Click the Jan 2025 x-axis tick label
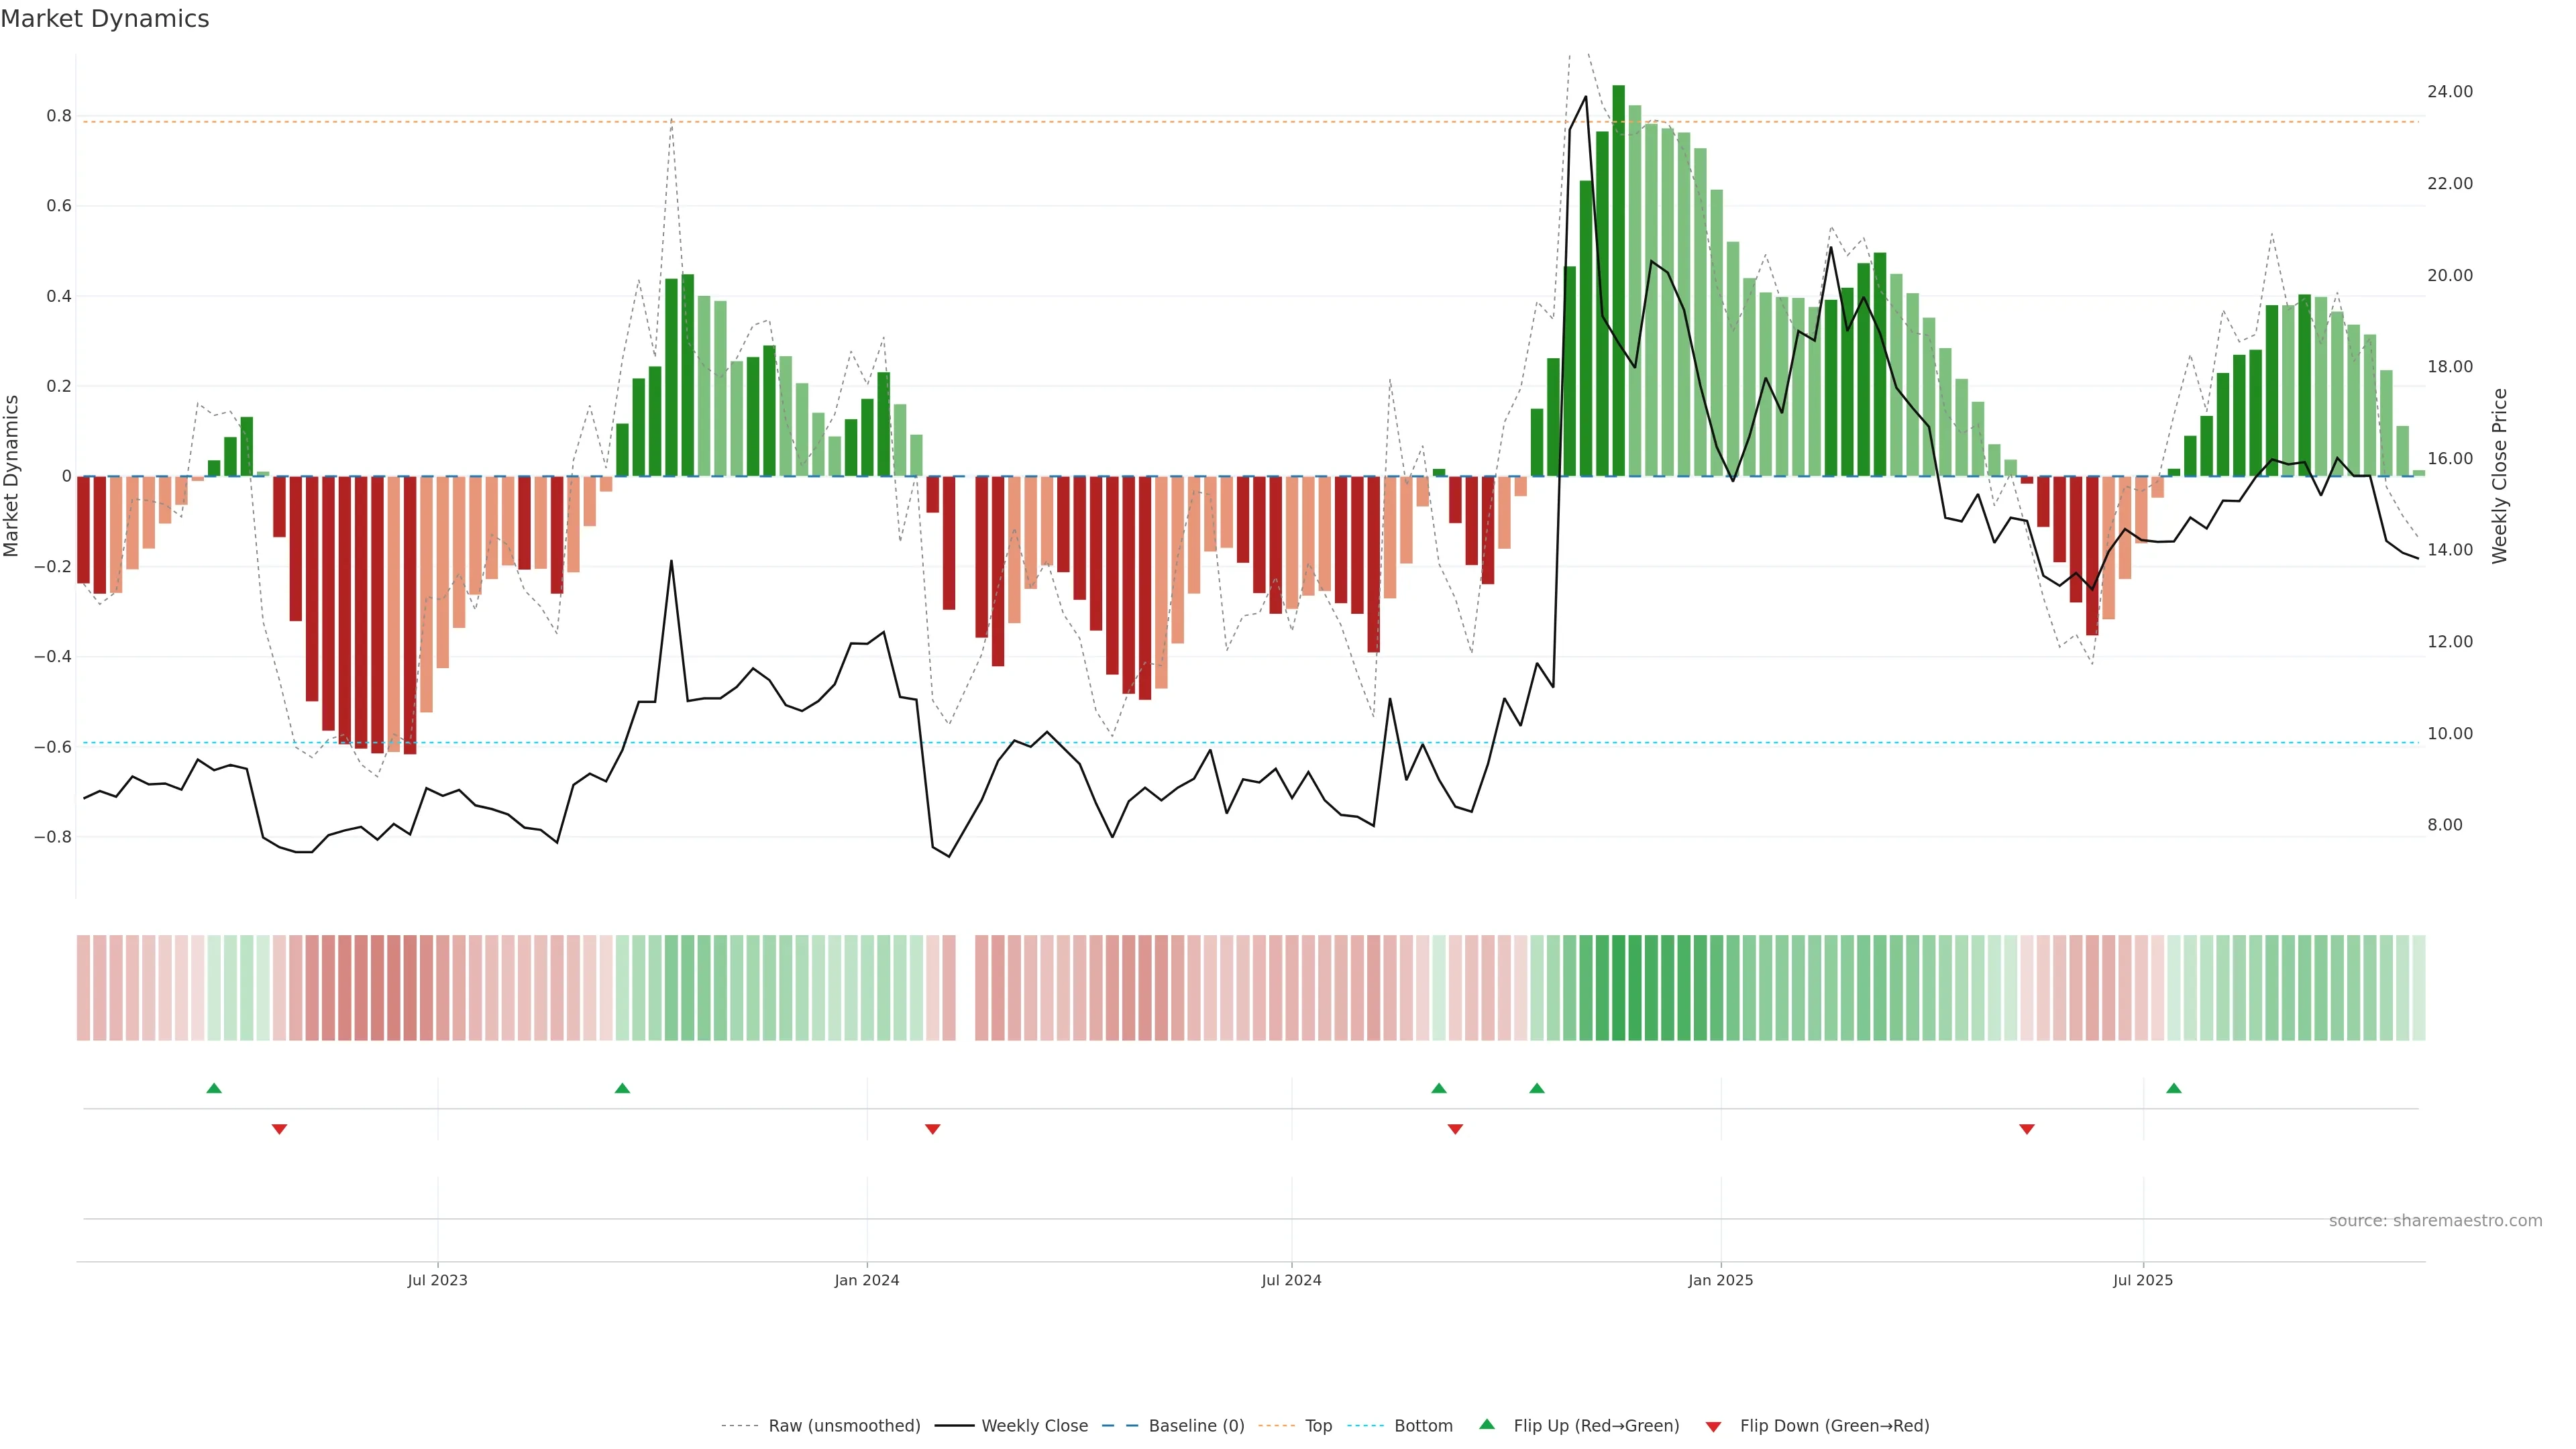 point(1720,1280)
